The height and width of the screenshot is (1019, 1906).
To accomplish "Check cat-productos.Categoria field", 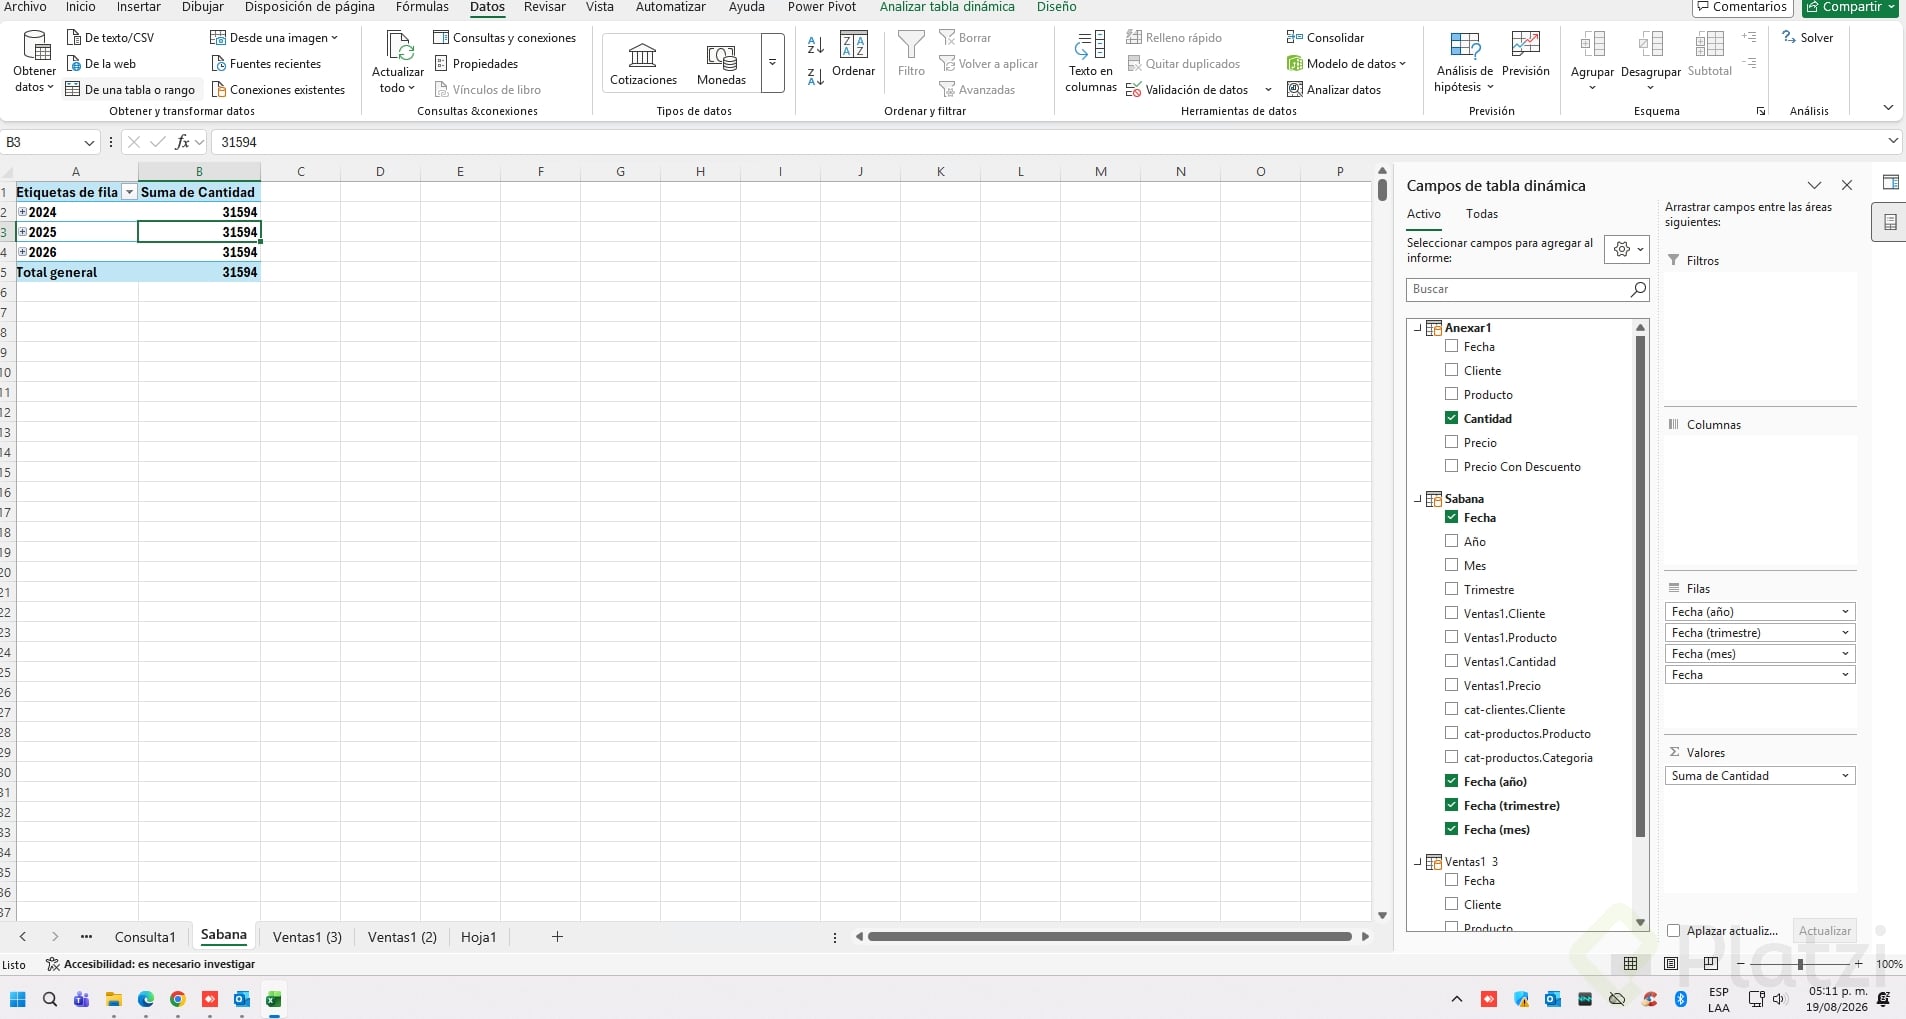I will point(1451,757).
